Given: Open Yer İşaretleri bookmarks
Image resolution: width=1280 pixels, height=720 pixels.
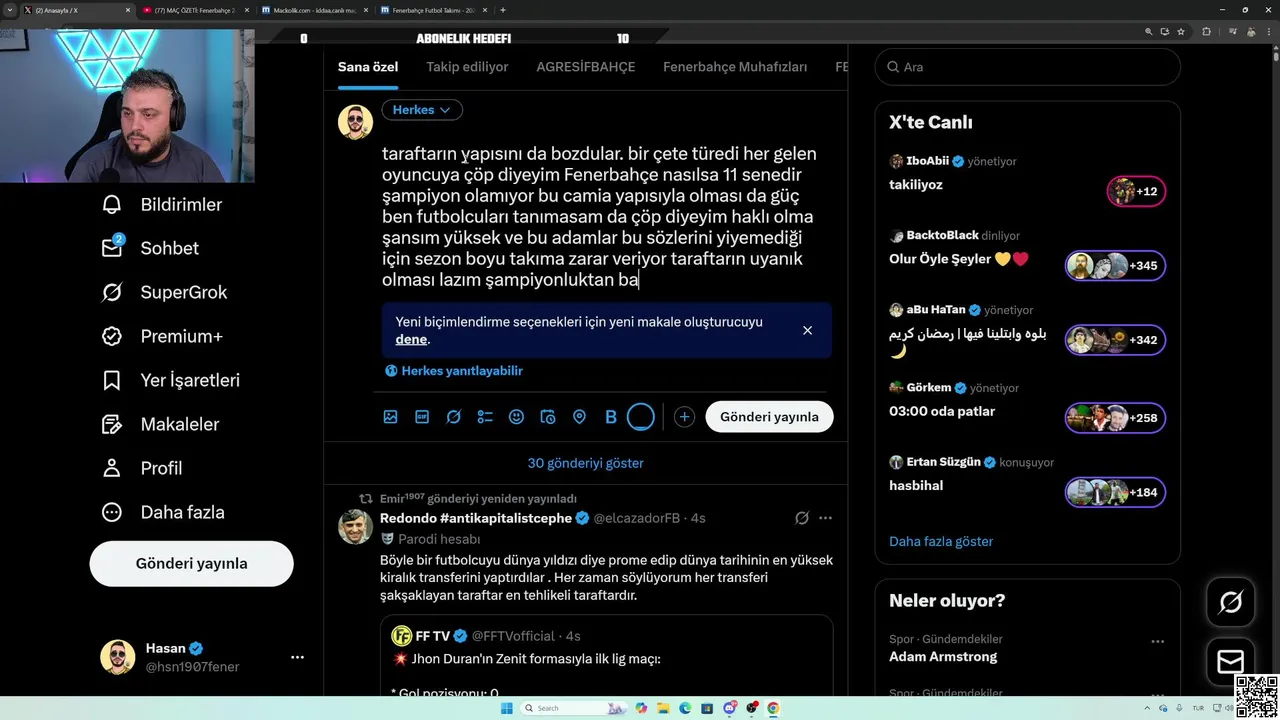Looking at the screenshot, I should point(170,380).
